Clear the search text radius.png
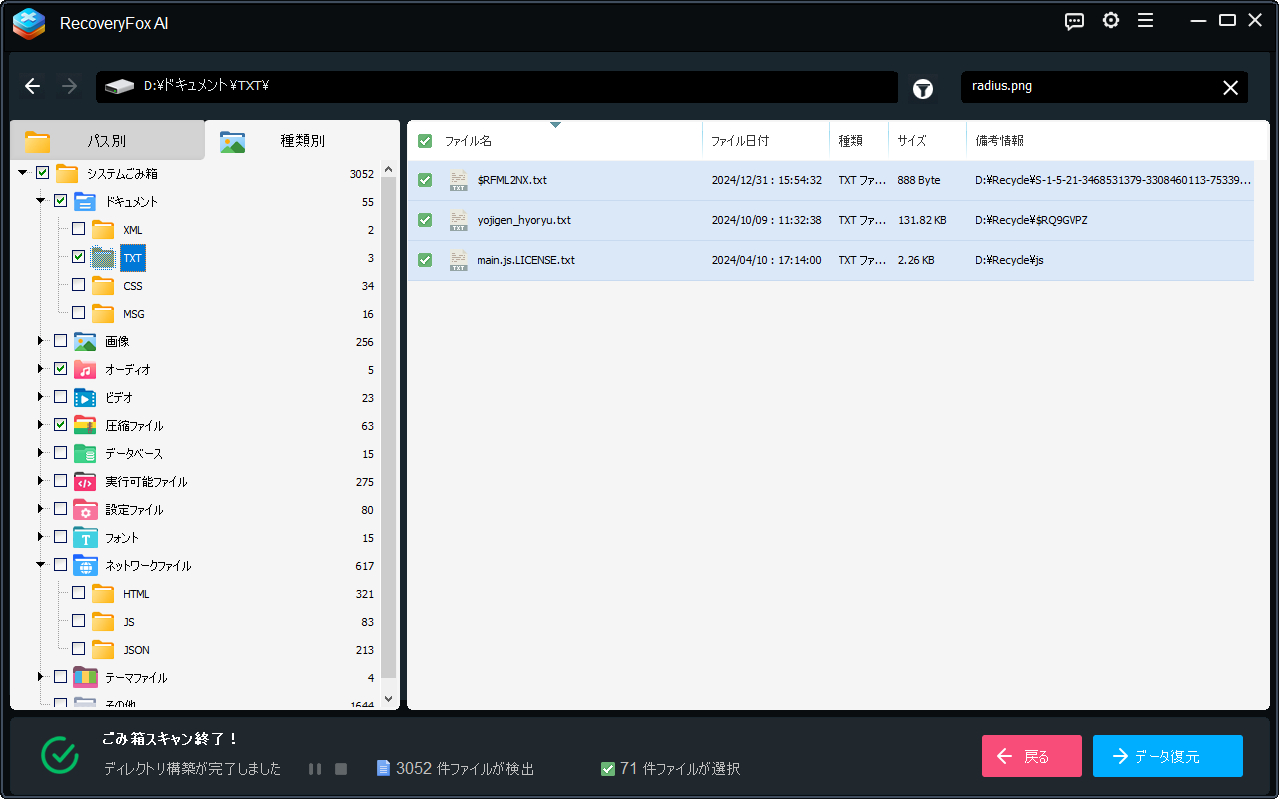 pyautogui.click(x=1231, y=88)
